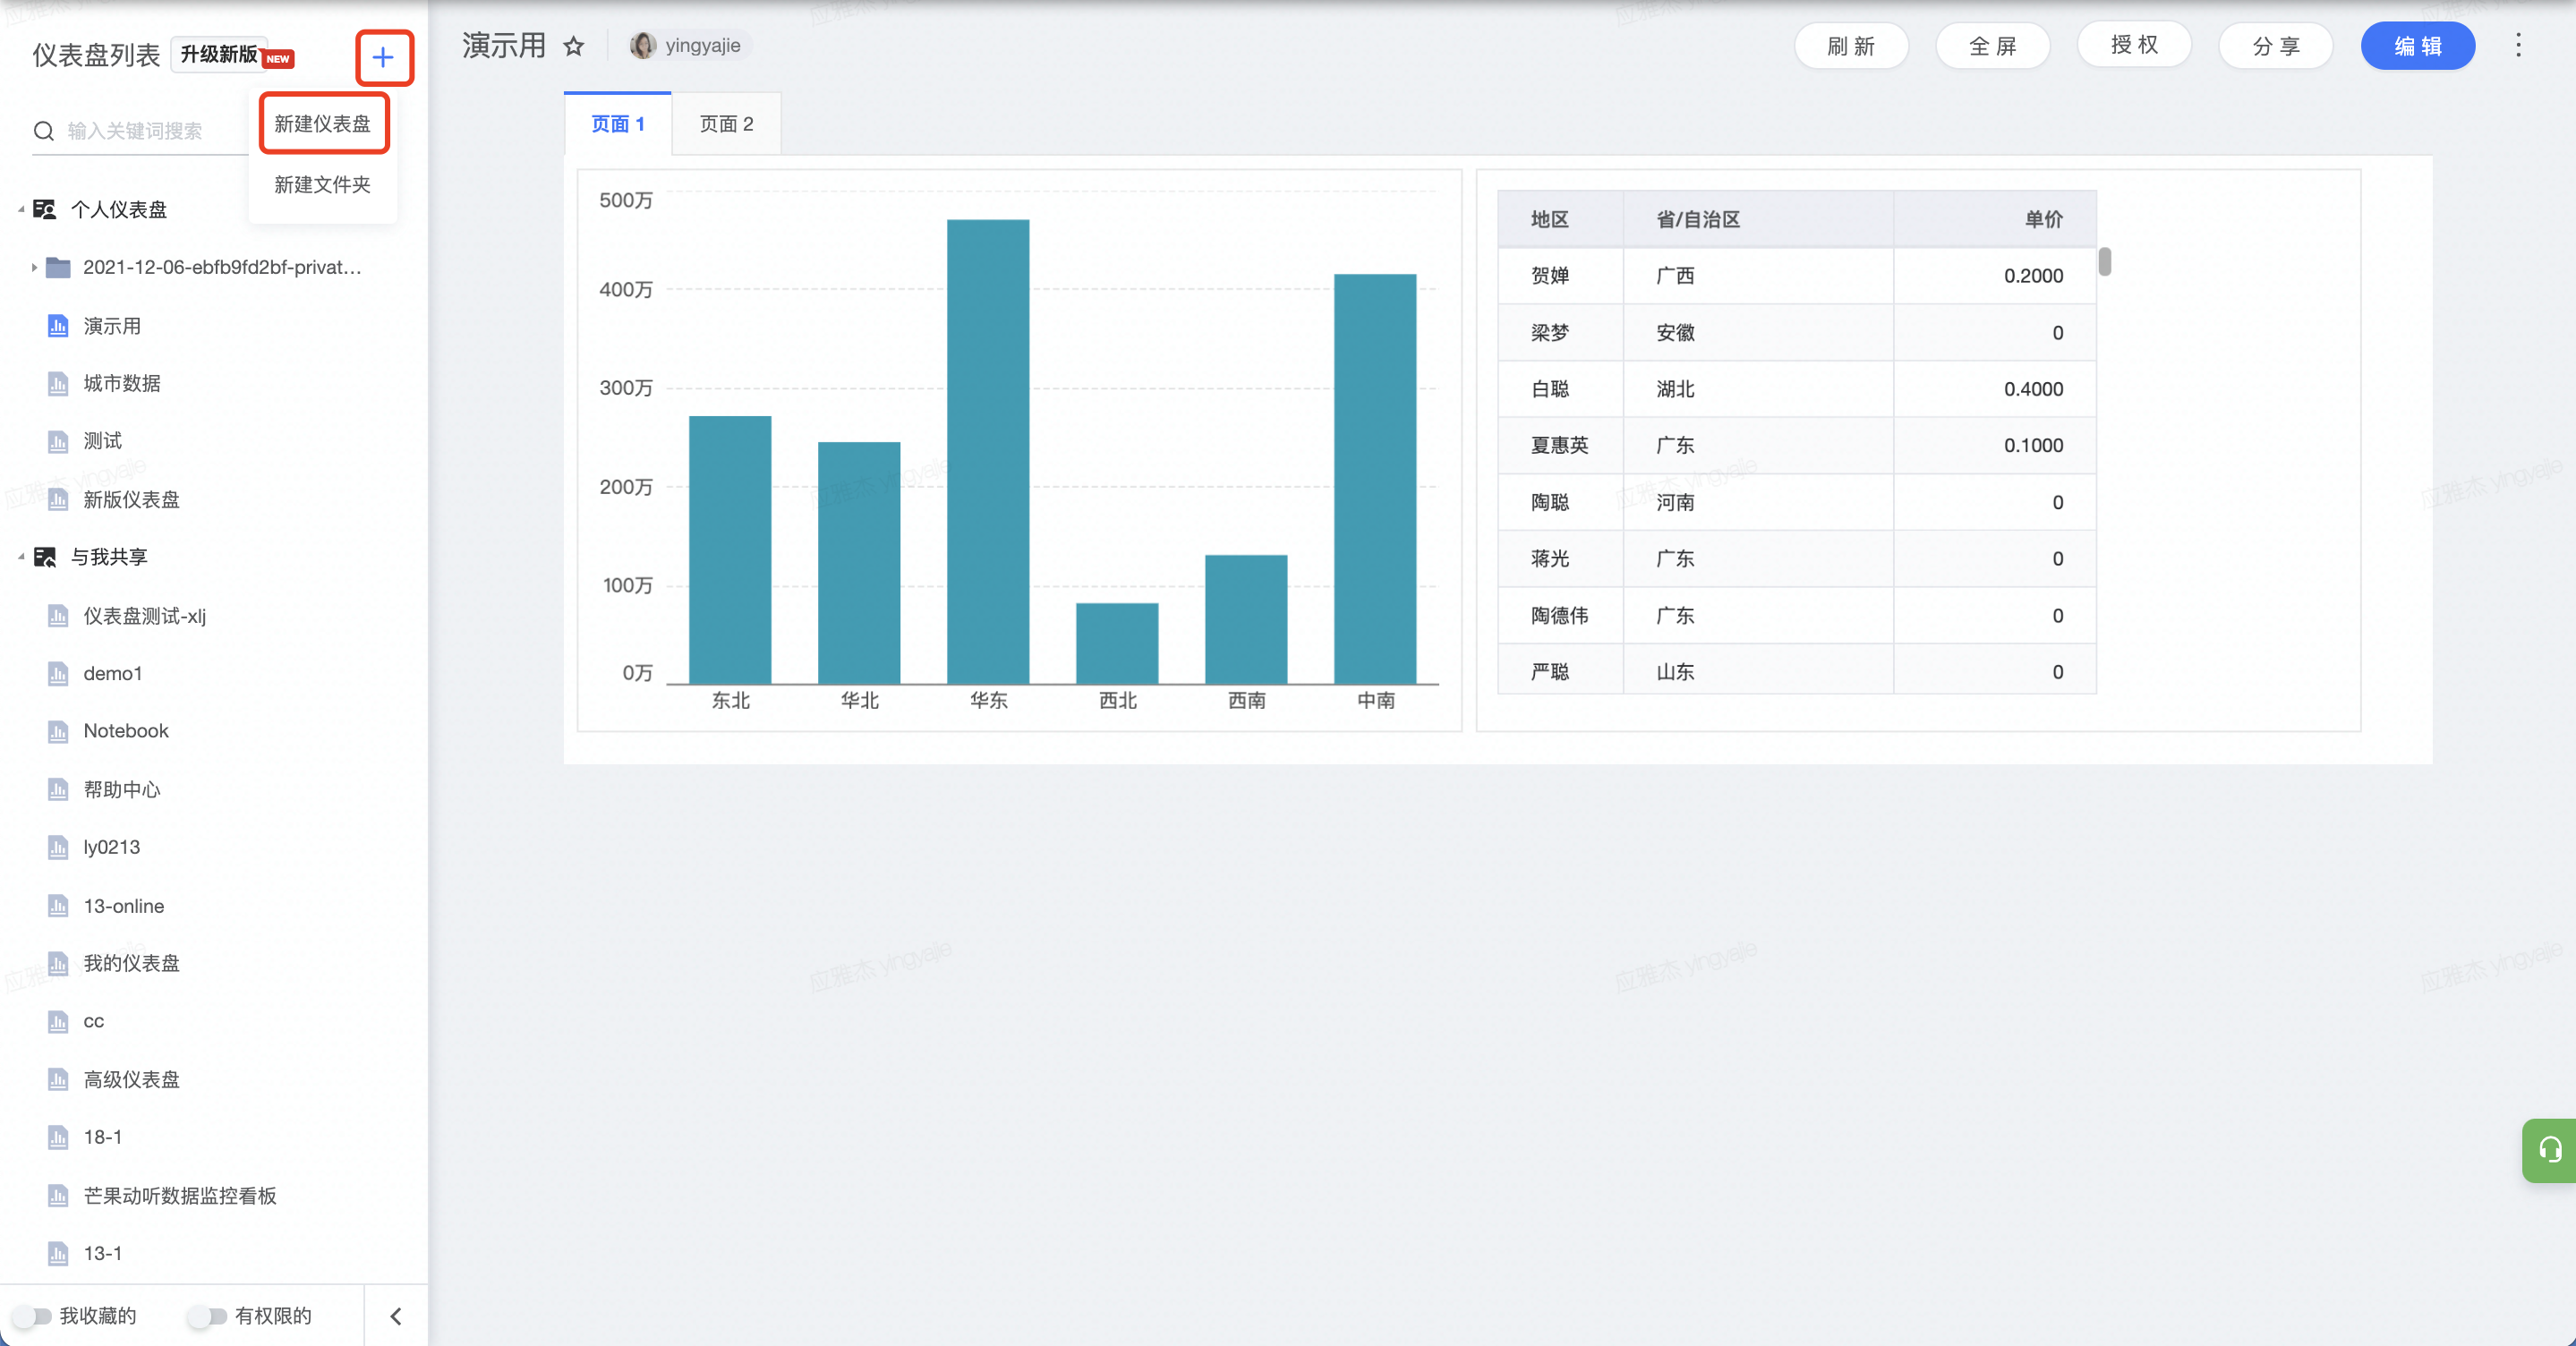The image size is (2576, 1346).
Task: Click the dashboard icon beside 18-1
Action: click(58, 1137)
